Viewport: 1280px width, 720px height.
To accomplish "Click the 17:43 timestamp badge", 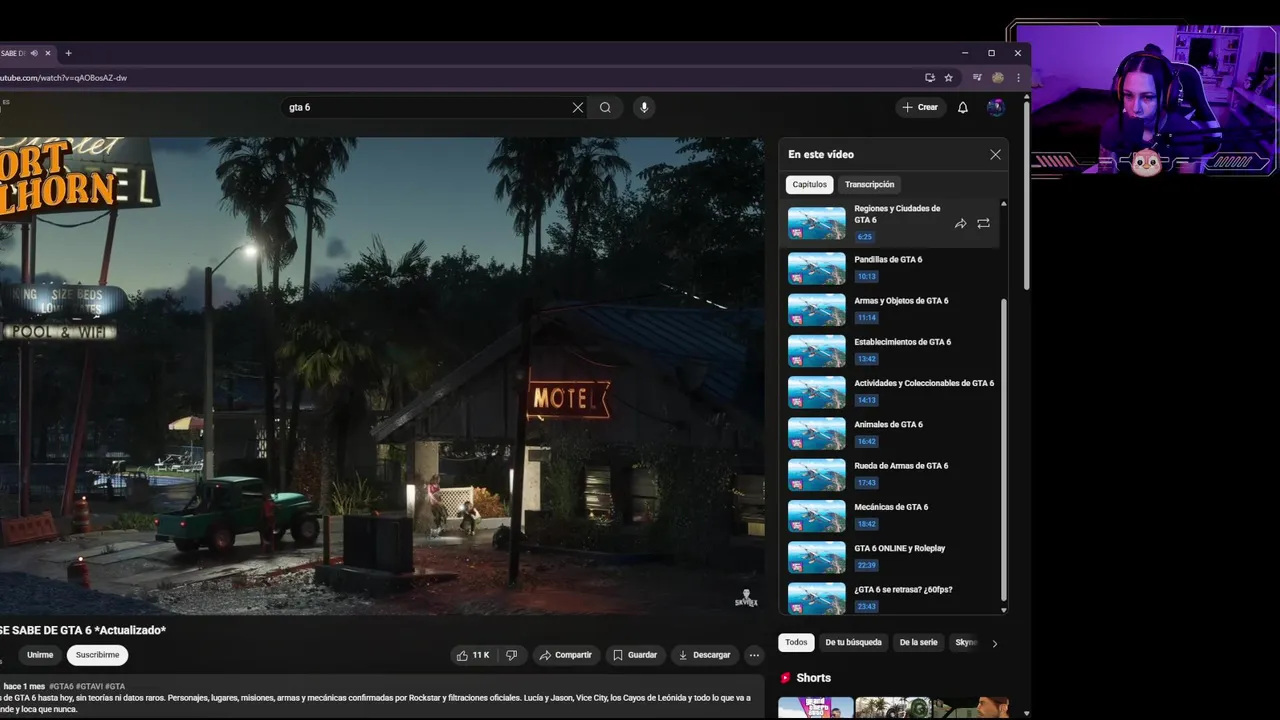I will [866, 483].
